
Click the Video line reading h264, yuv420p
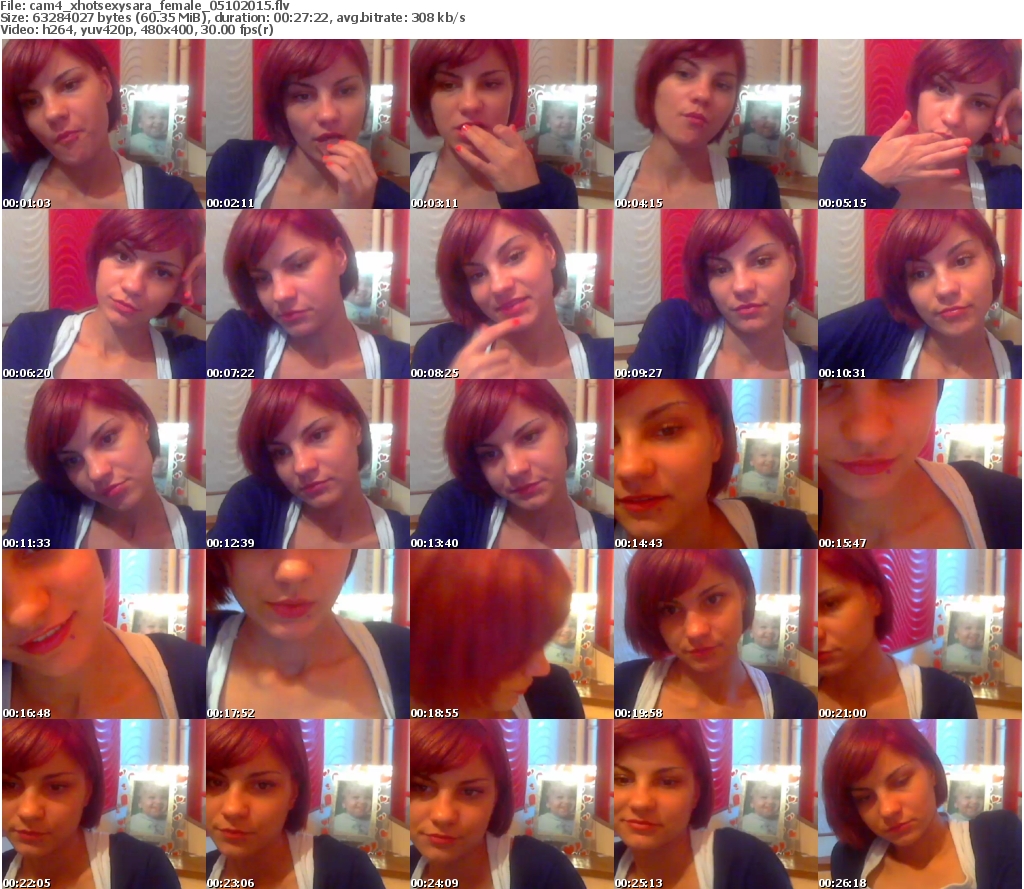coord(137,30)
